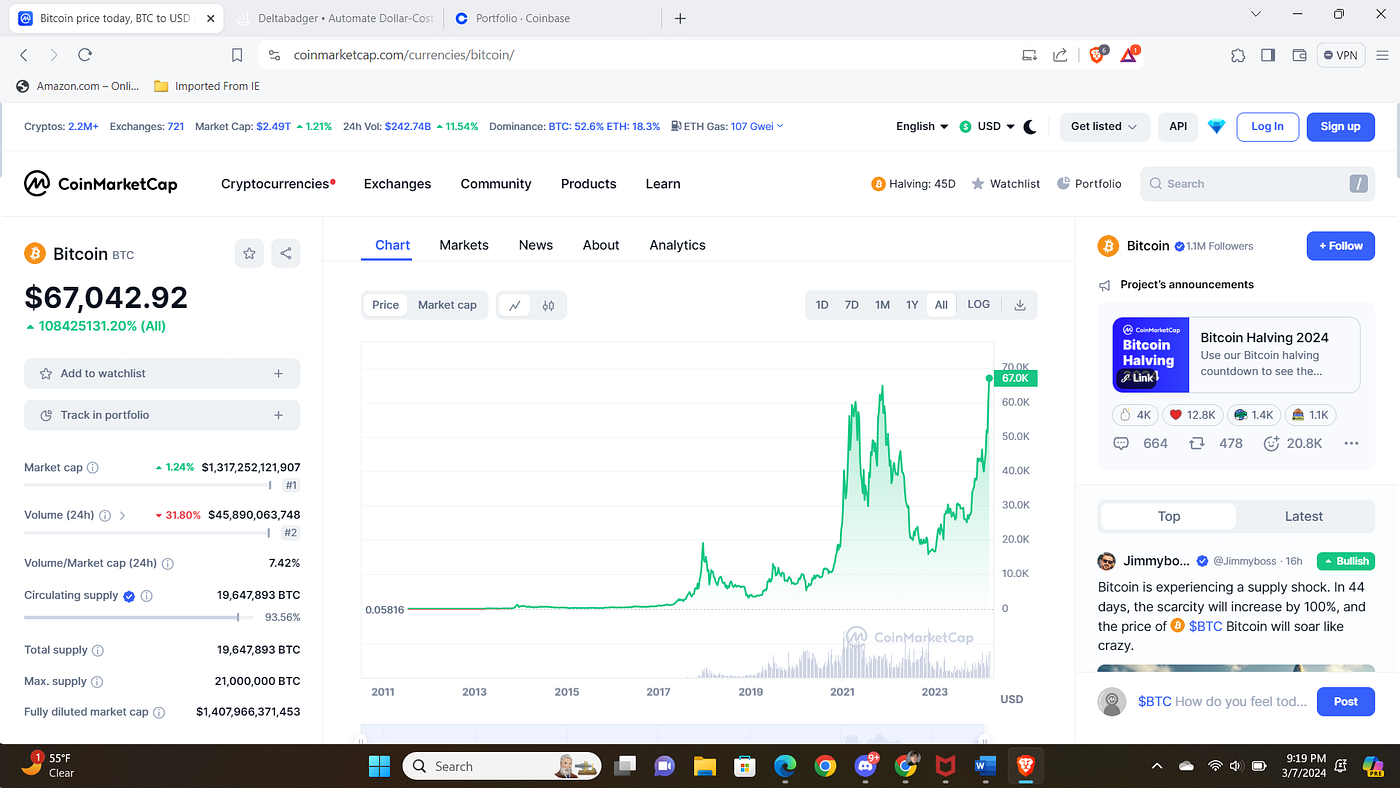This screenshot has width=1400, height=788.
Task: Click the comment count icon showing 664
Action: coord(1121,443)
